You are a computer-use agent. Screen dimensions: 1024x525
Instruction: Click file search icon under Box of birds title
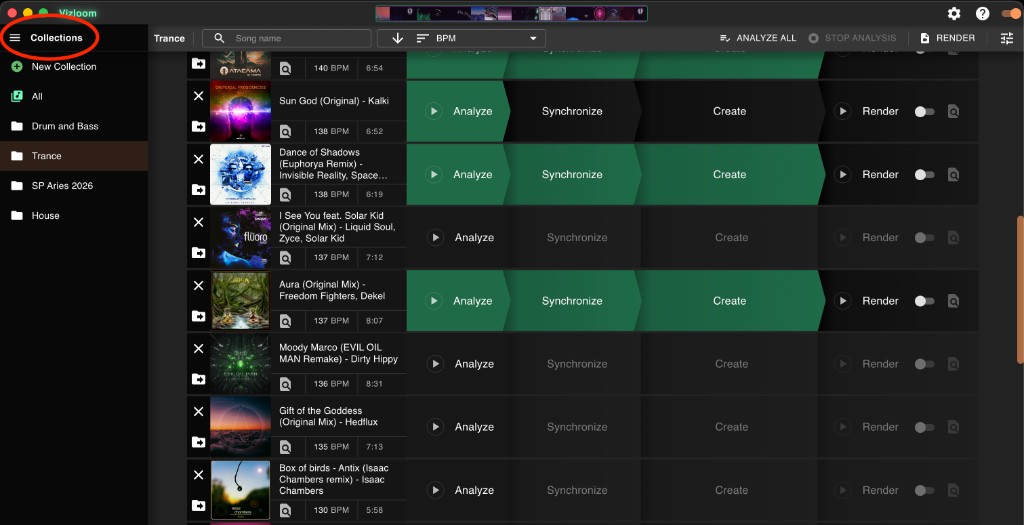pyautogui.click(x=285, y=511)
